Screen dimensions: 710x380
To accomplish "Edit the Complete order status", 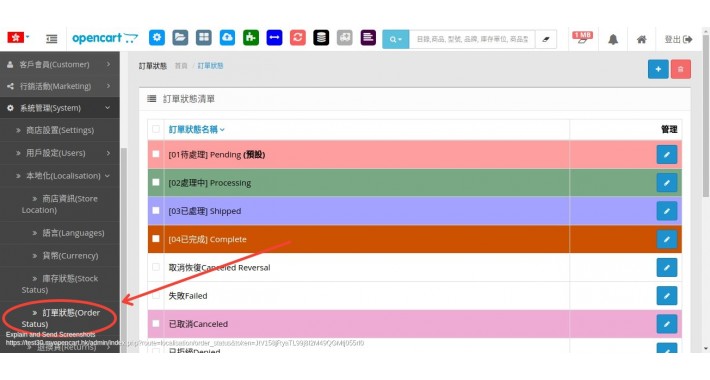I will (667, 239).
